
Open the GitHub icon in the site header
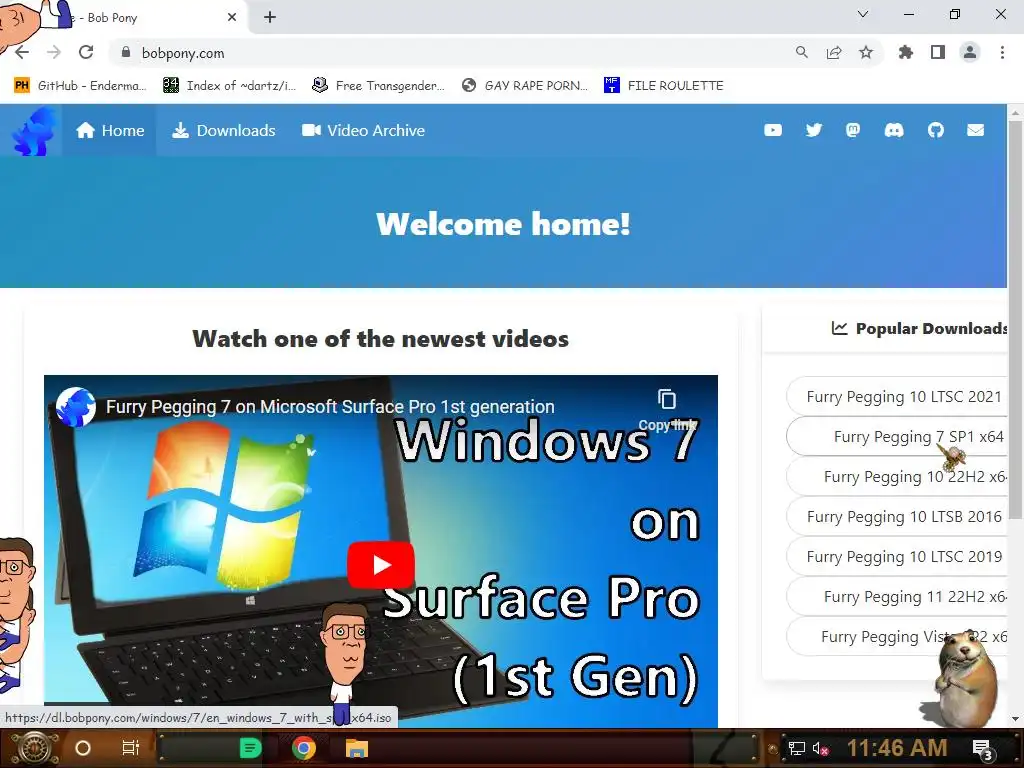(936, 130)
